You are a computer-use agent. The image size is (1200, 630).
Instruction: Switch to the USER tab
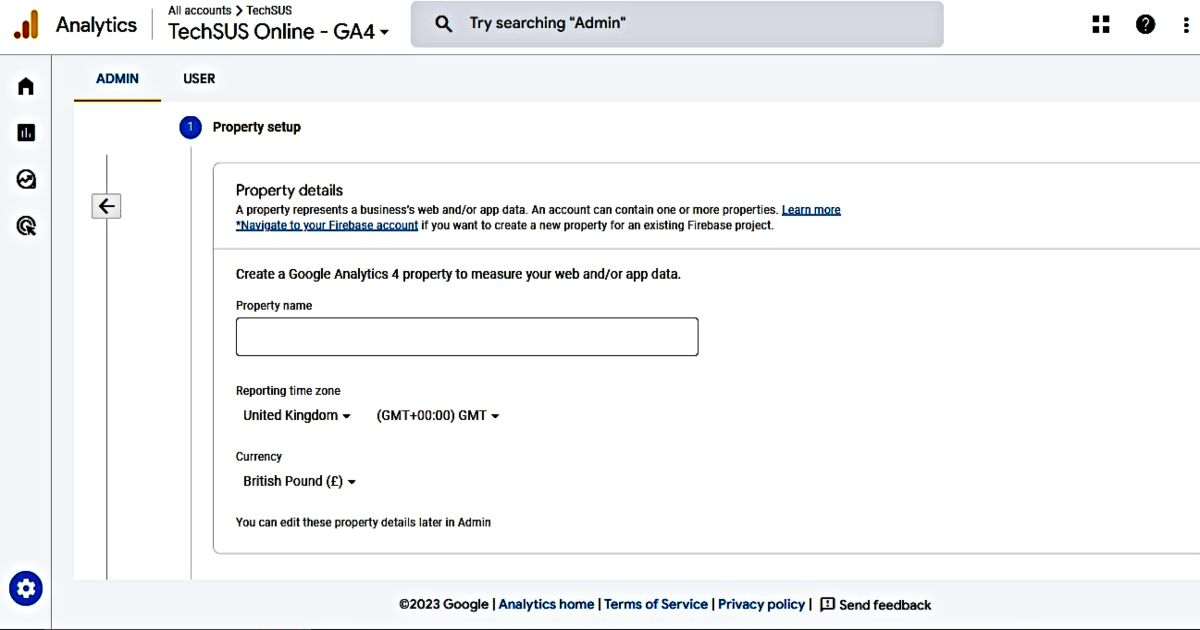pyautogui.click(x=199, y=79)
